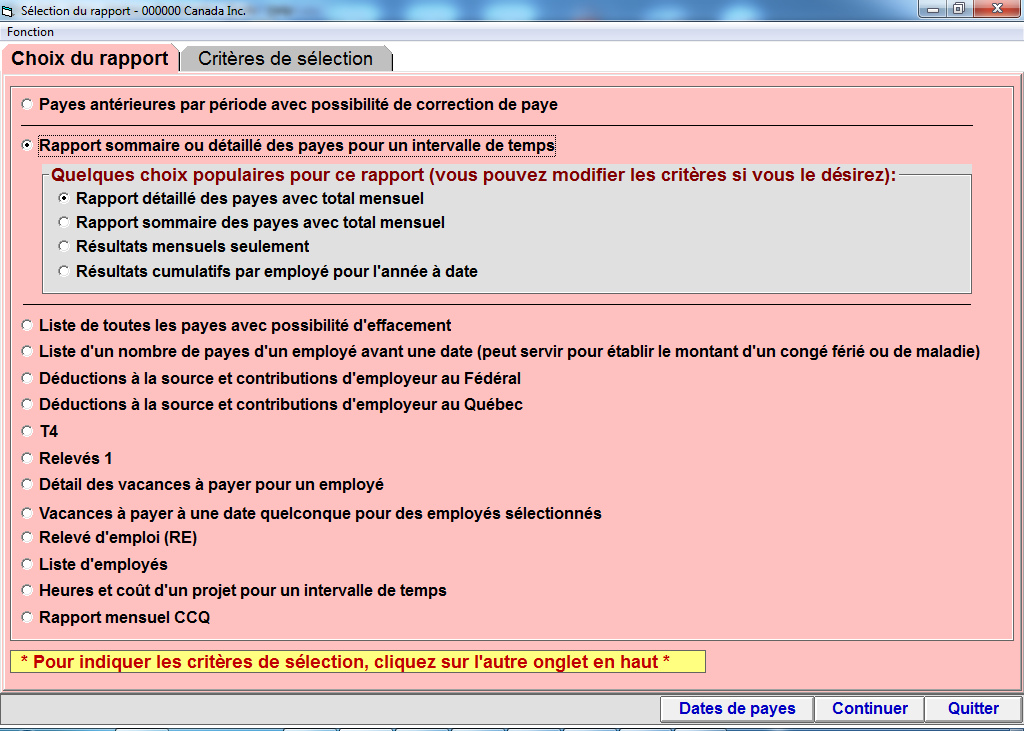Screen dimensions: 1024x731
Task: Click the Quitter button
Action: coord(973,708)
